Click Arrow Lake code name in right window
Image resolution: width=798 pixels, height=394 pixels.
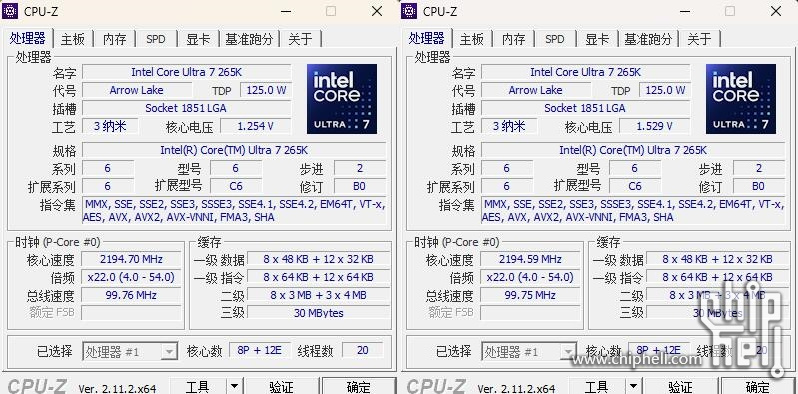click(x=535, y=91)
